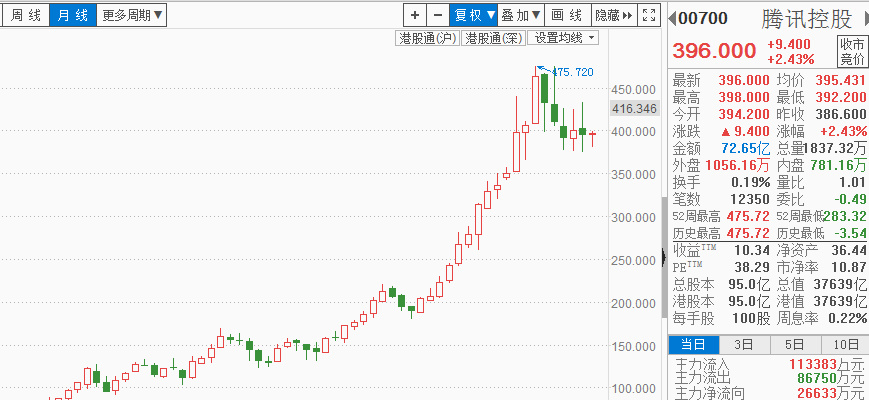Image resolution: width=869 pixels, height=400 pixels.
Task: Click the 隐藏 hide panel button
Action: 614,15
